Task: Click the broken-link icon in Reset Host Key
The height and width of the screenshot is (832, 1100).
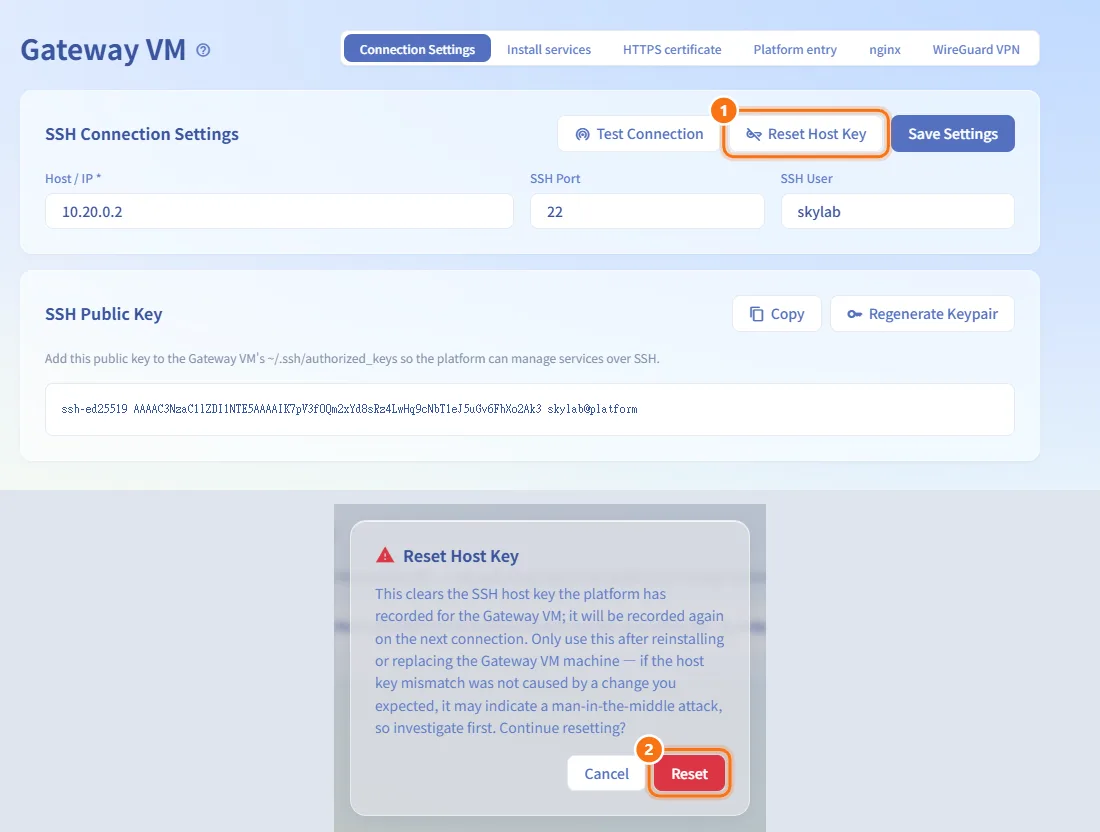Action: tap(753, 134)
